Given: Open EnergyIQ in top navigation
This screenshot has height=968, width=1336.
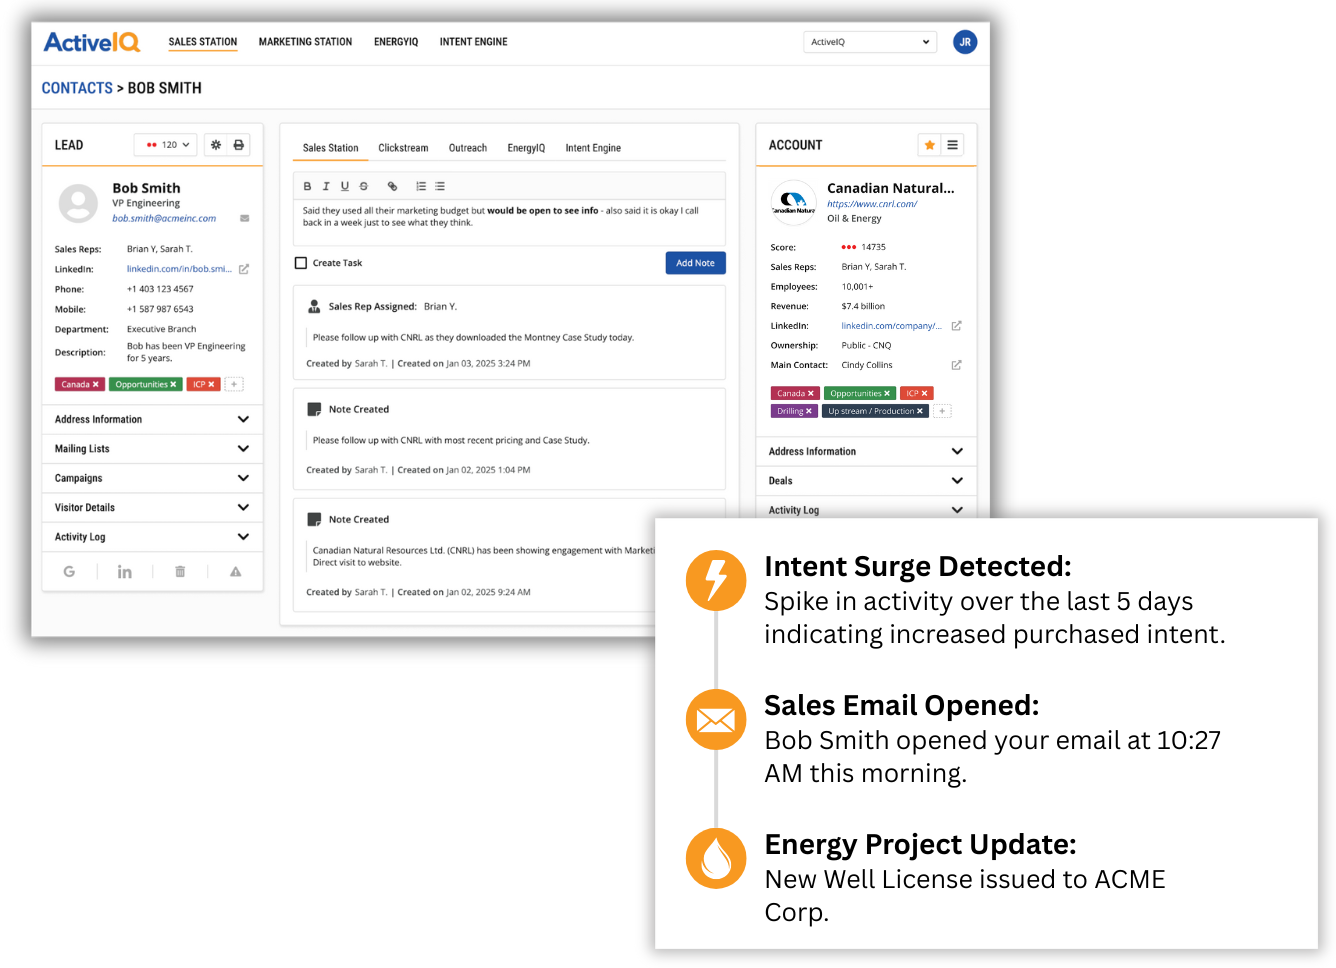Looking at the screenshot, I should click(x=396, y=42).
